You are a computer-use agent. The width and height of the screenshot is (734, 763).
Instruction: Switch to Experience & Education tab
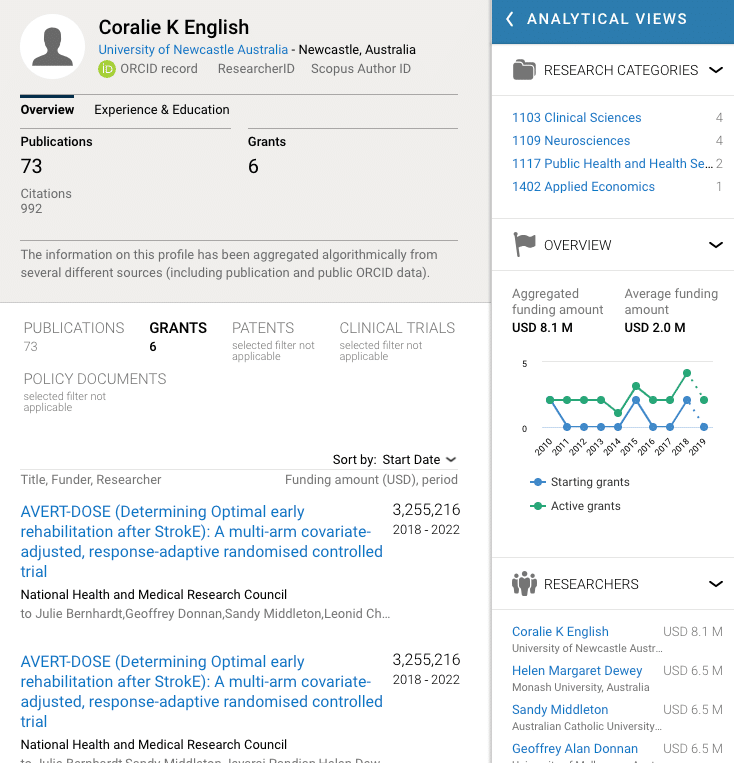pos(162,110)
